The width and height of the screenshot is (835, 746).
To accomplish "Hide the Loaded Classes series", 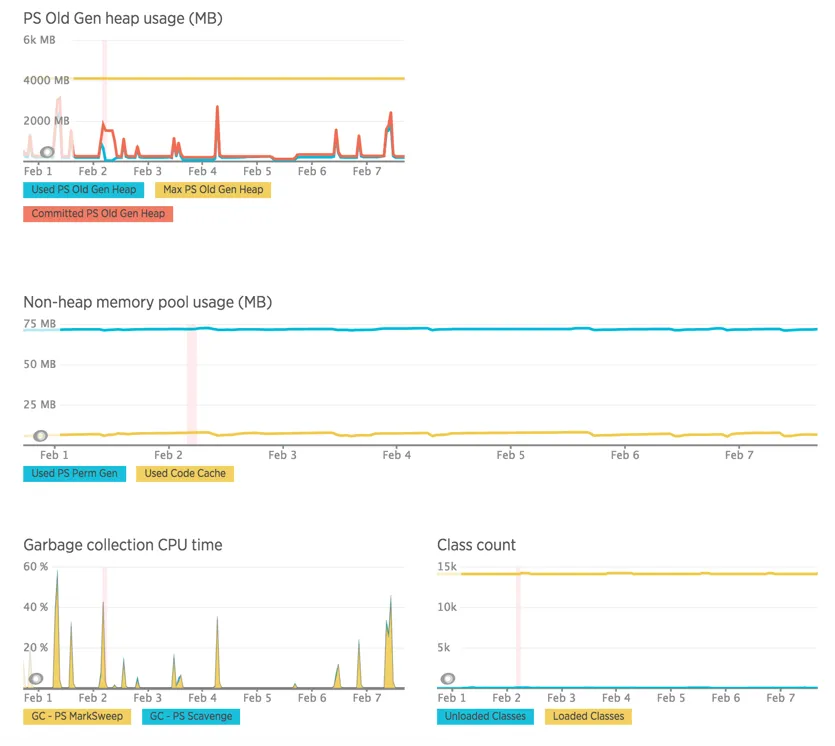I will tap(588, 717).
